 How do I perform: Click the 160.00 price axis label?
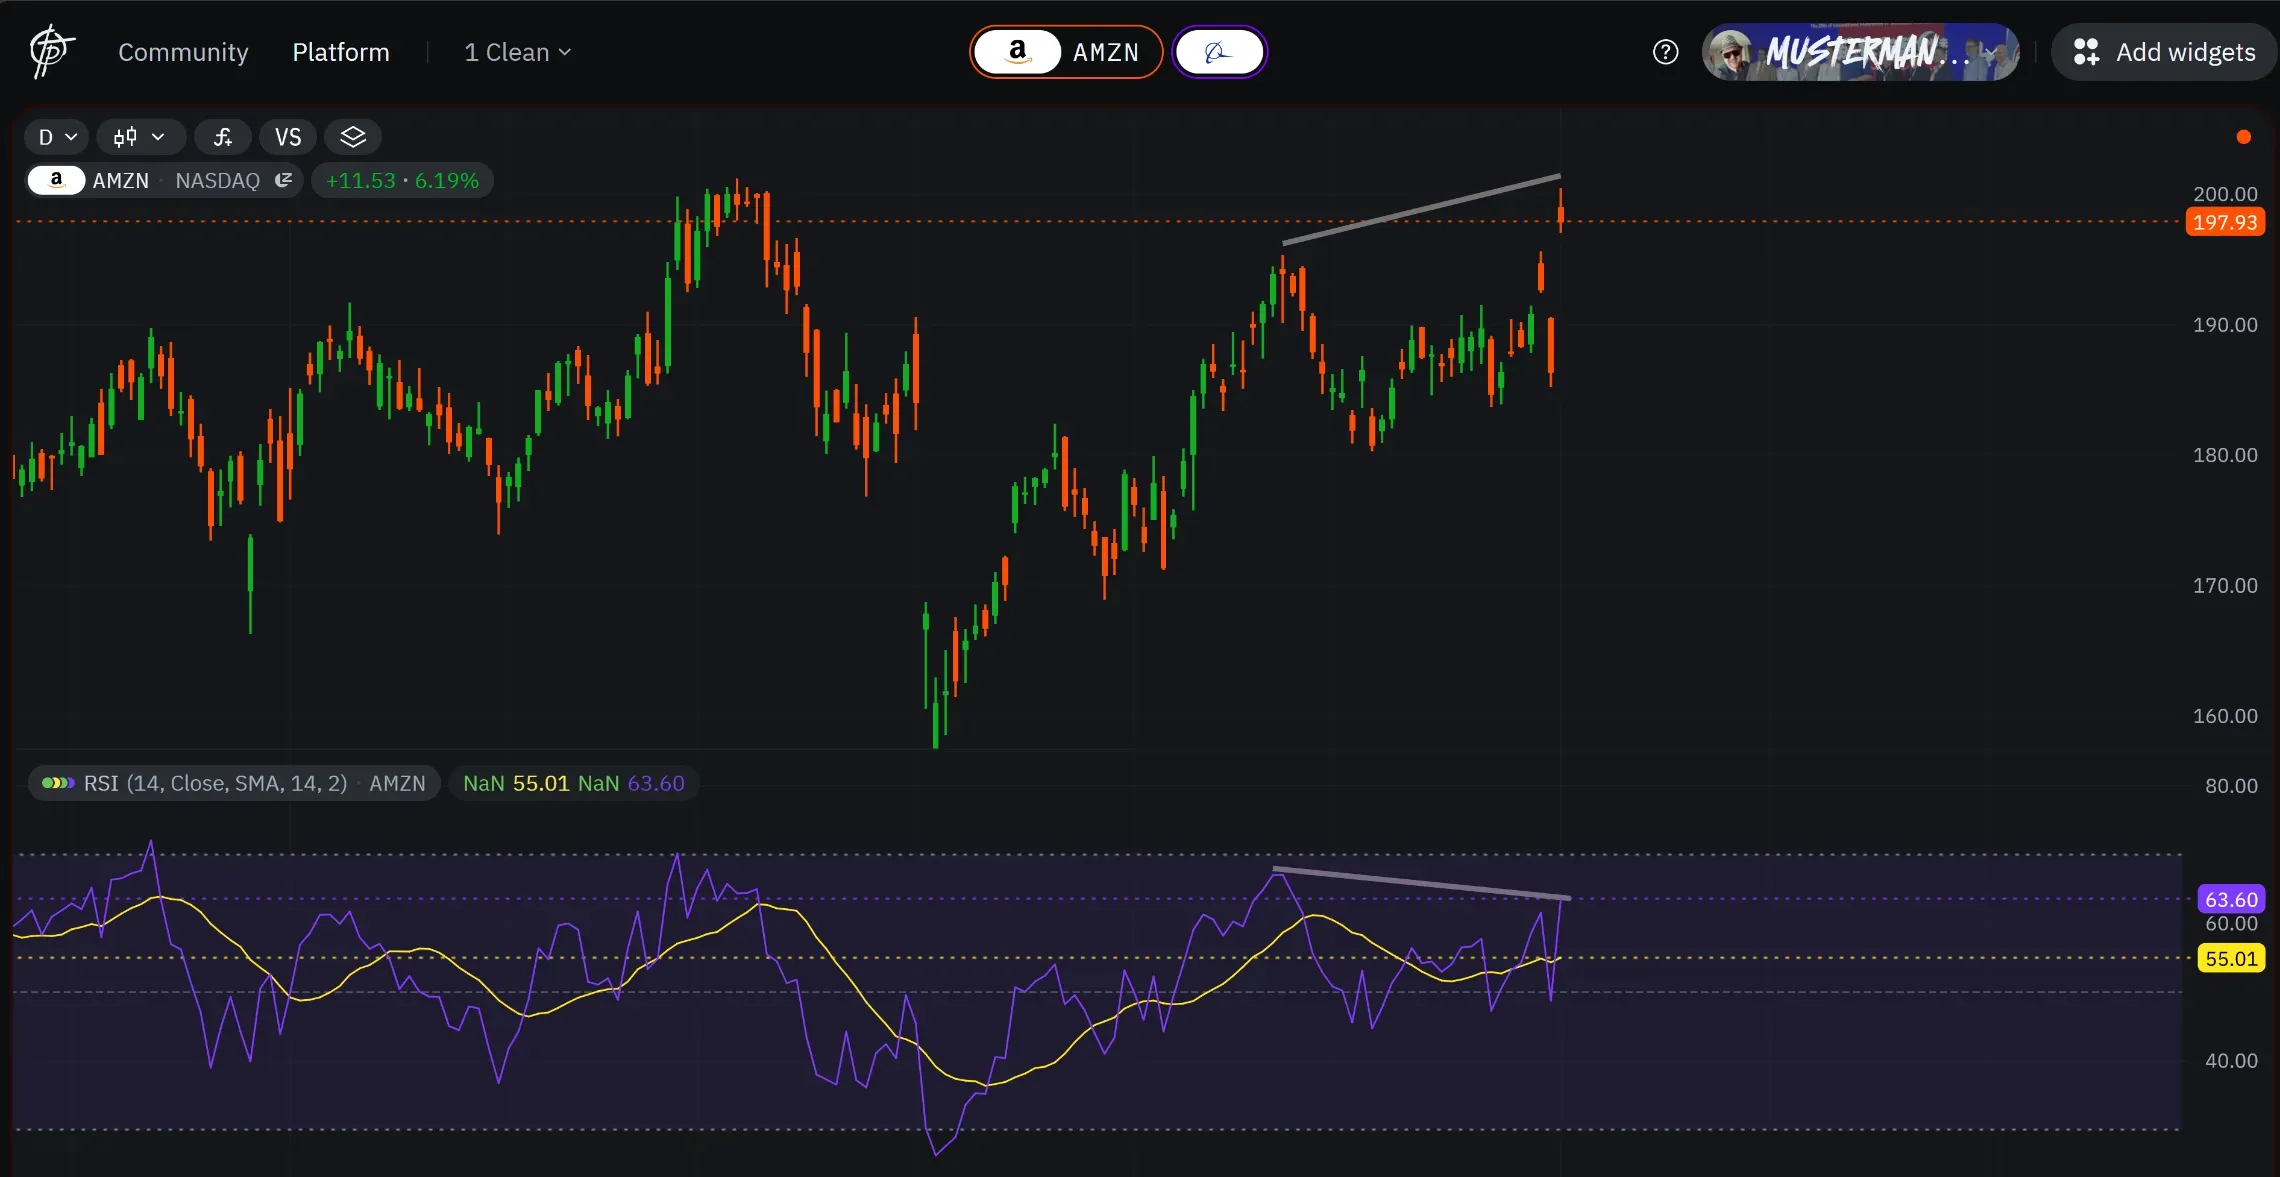click(2225, 716)
